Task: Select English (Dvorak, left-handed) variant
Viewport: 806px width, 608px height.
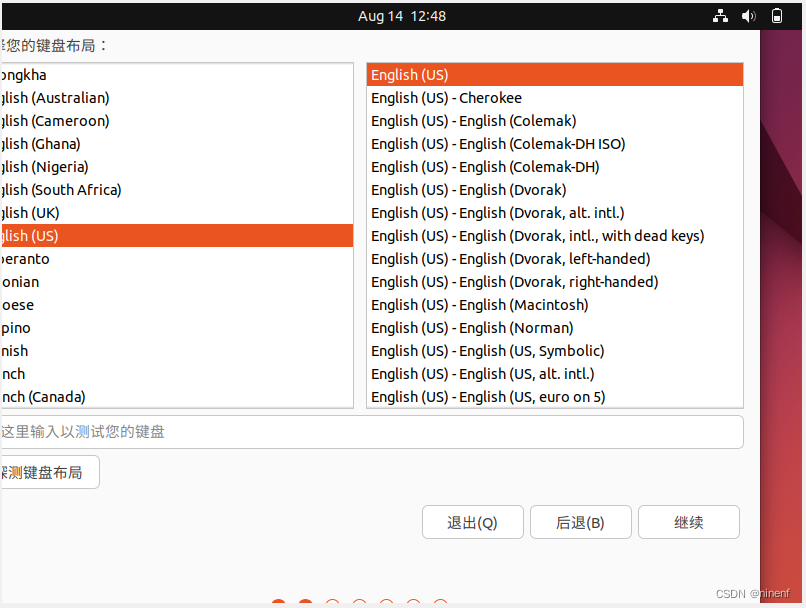Action: point(555,259)
